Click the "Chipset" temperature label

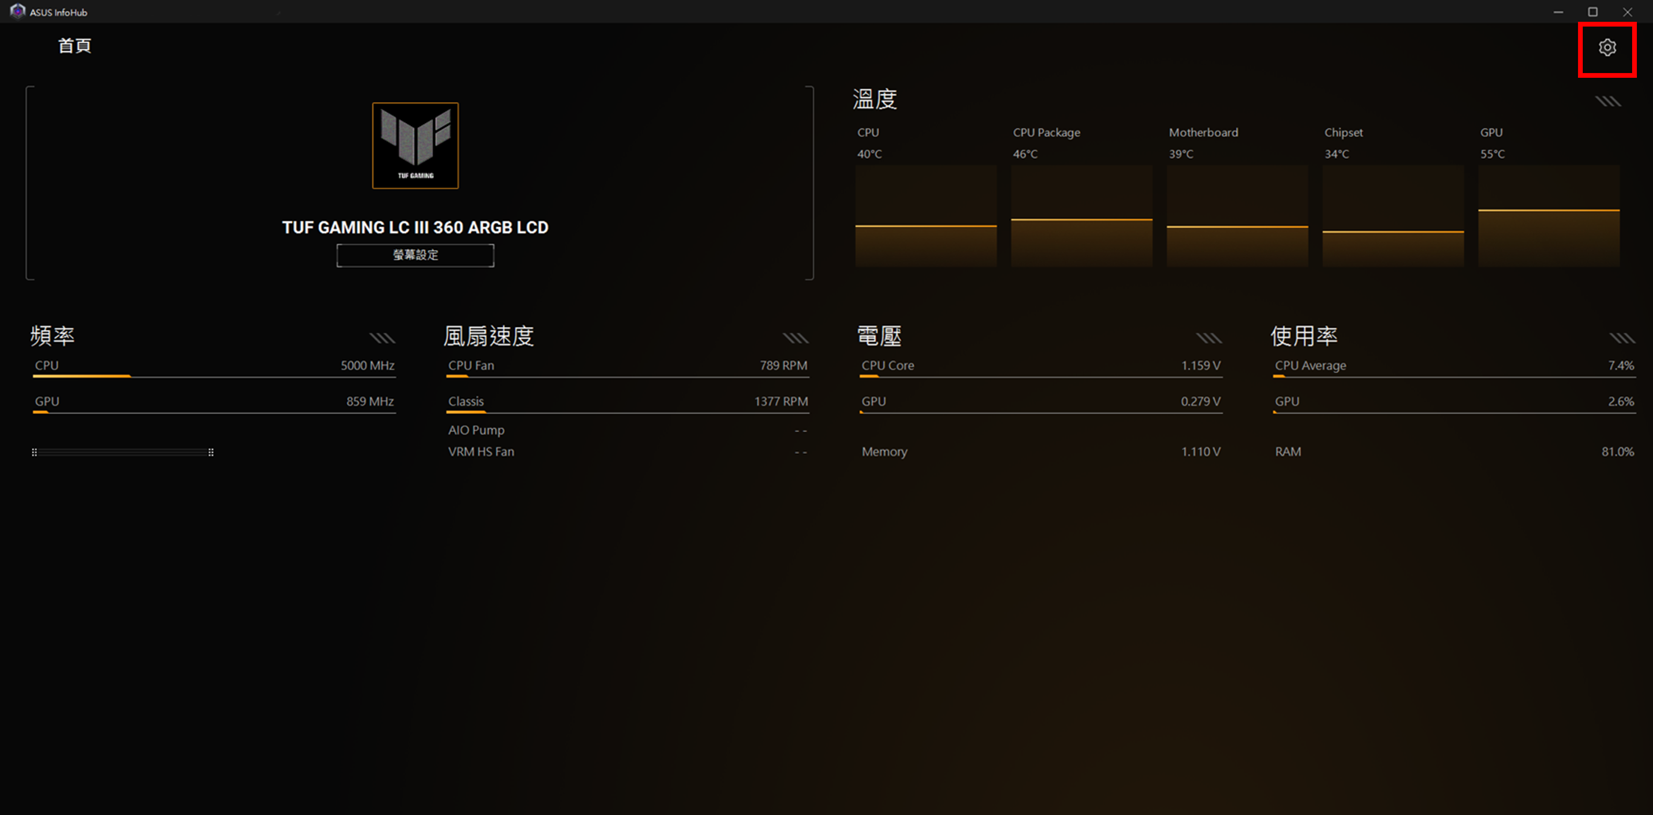(x=1344, y=132)
